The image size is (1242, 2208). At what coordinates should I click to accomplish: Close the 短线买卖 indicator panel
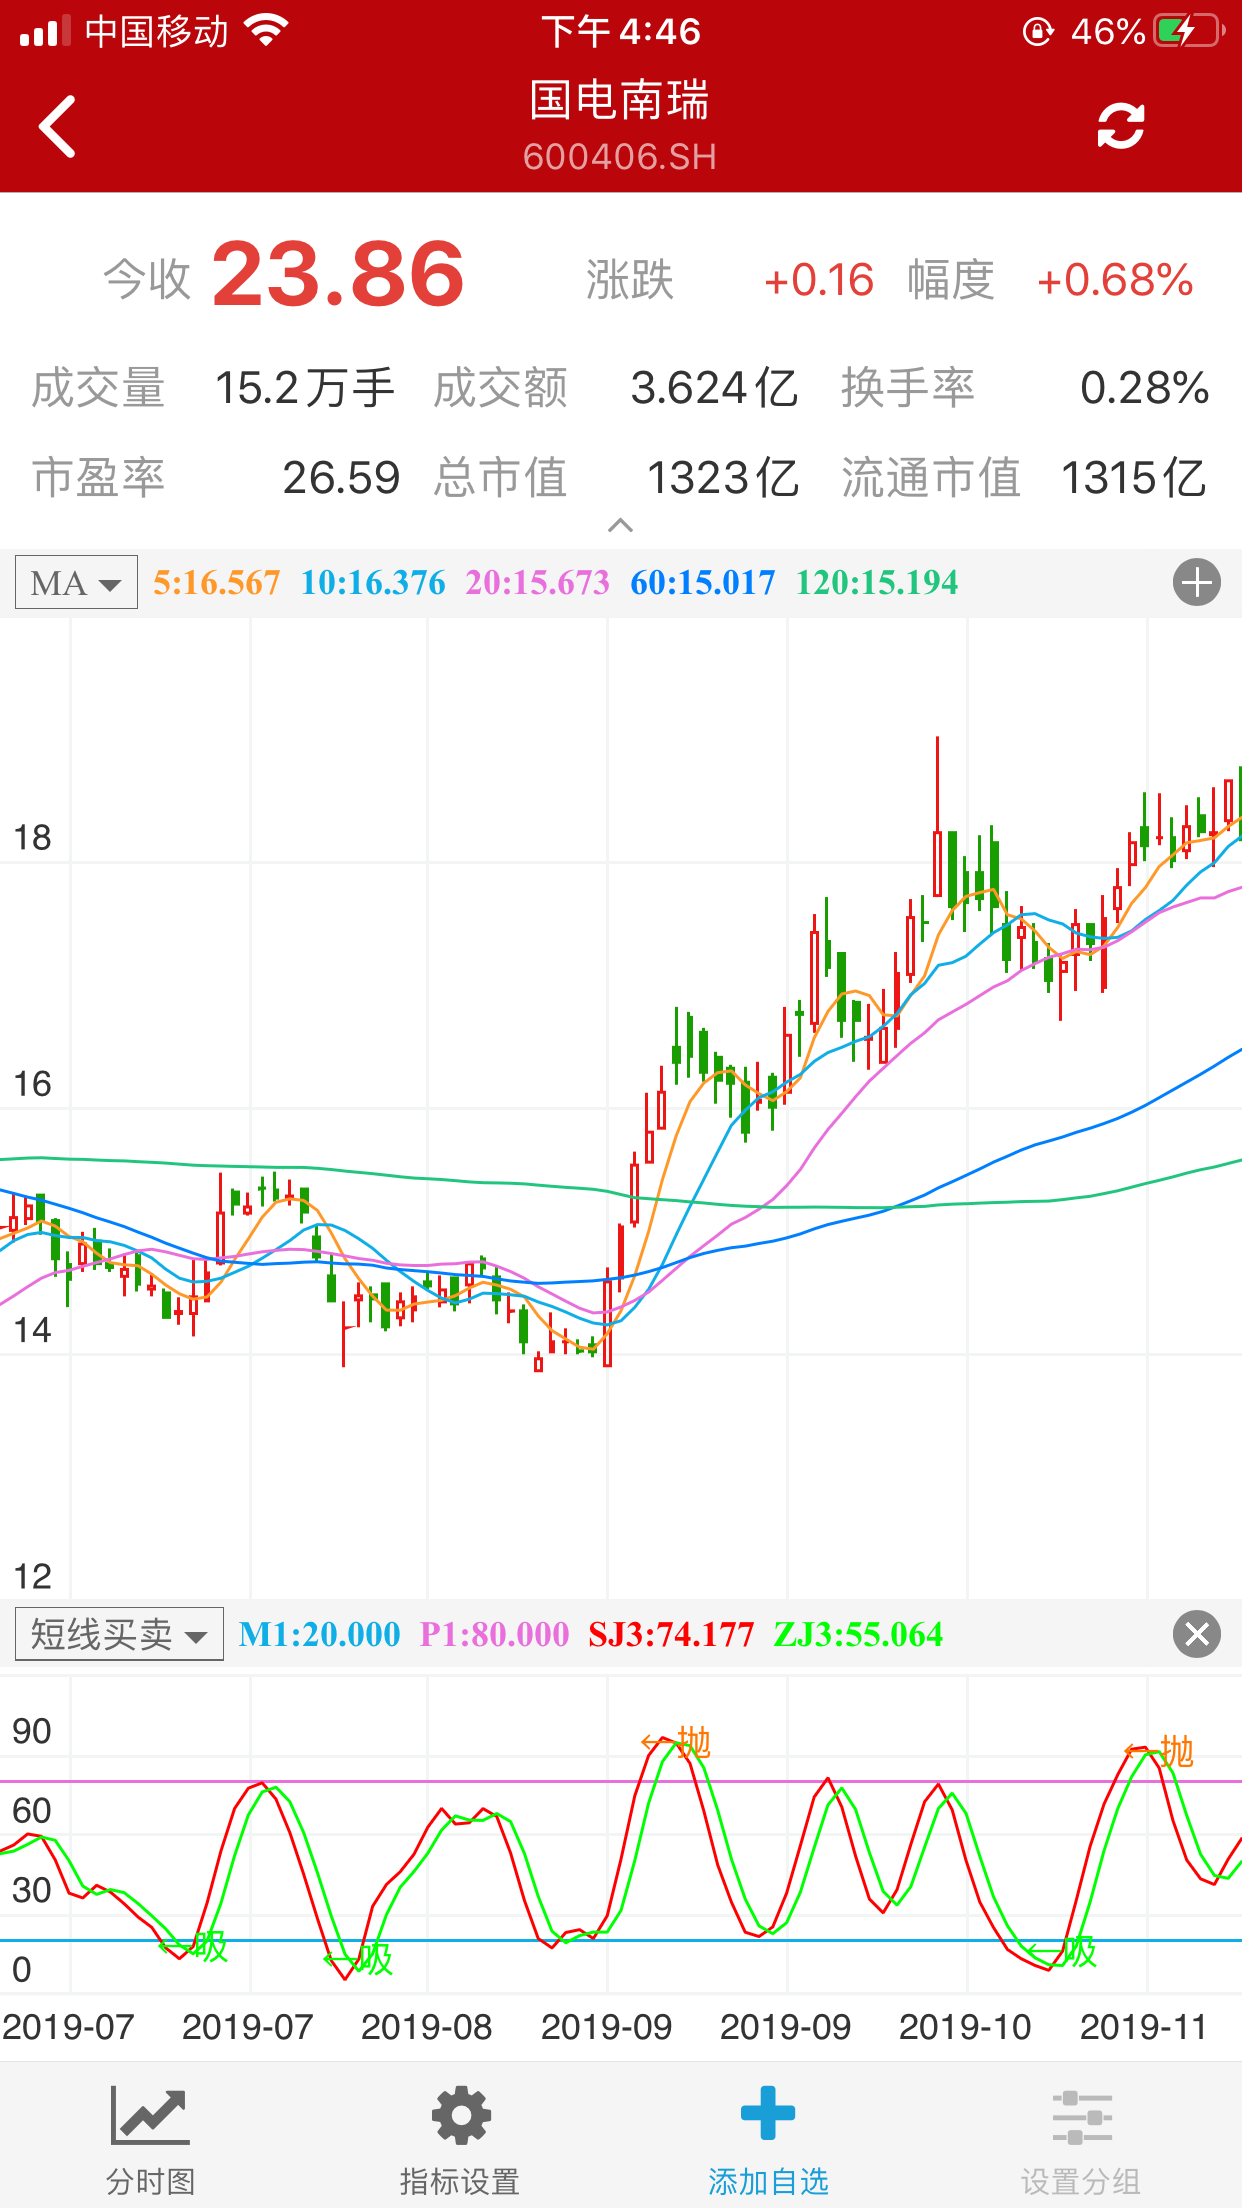pyautogui.click(x=1196, y=1635)
